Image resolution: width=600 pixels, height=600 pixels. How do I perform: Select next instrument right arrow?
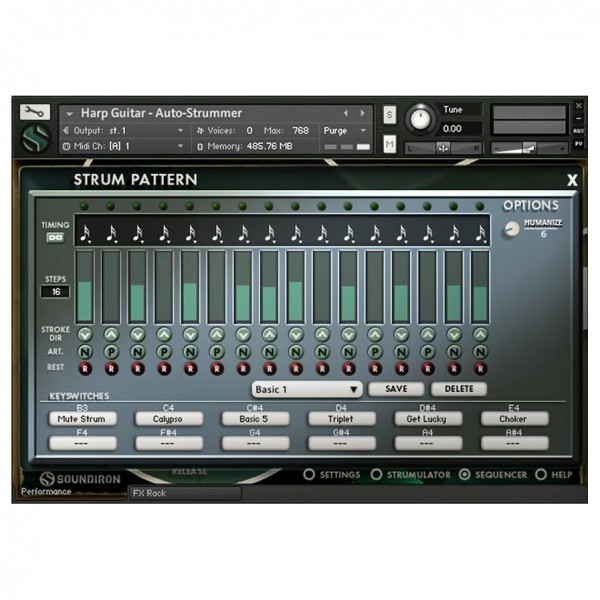coord(362,113)
